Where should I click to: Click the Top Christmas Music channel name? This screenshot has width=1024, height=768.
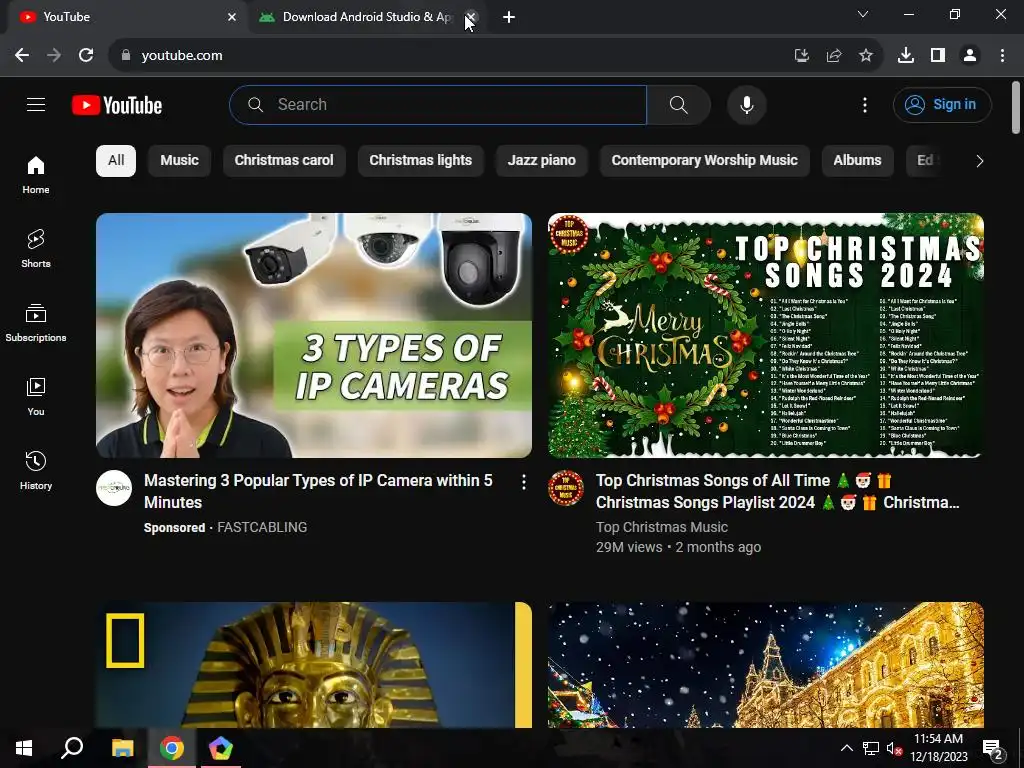tap(662, 527)
